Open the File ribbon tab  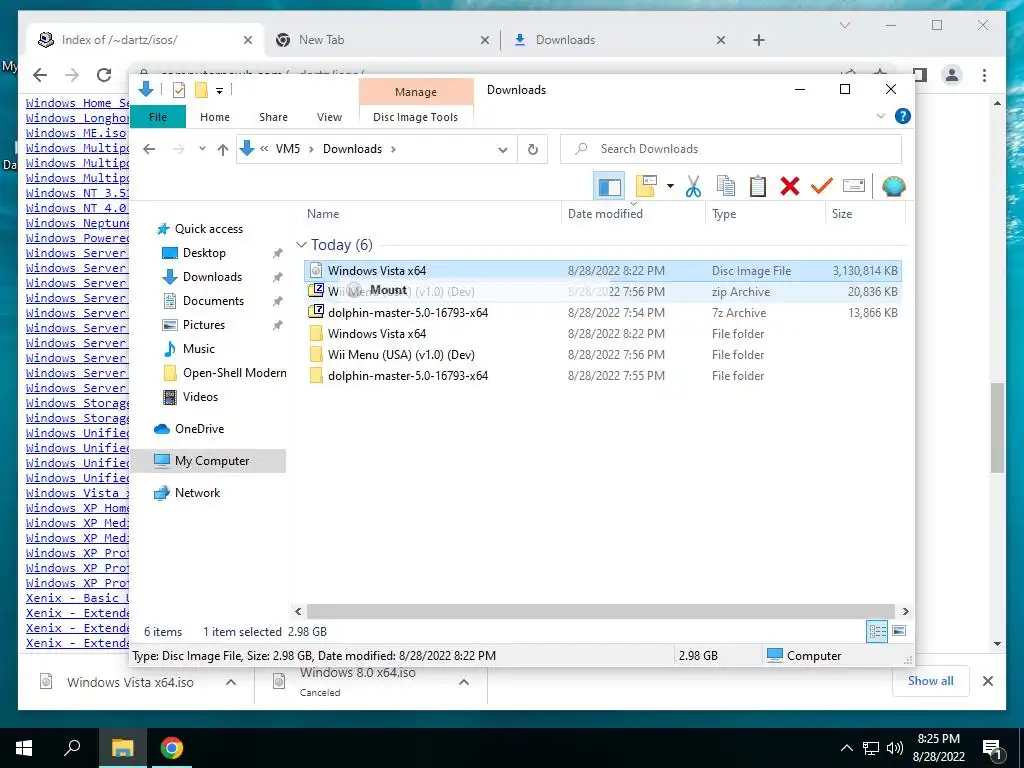pos(158,117)
